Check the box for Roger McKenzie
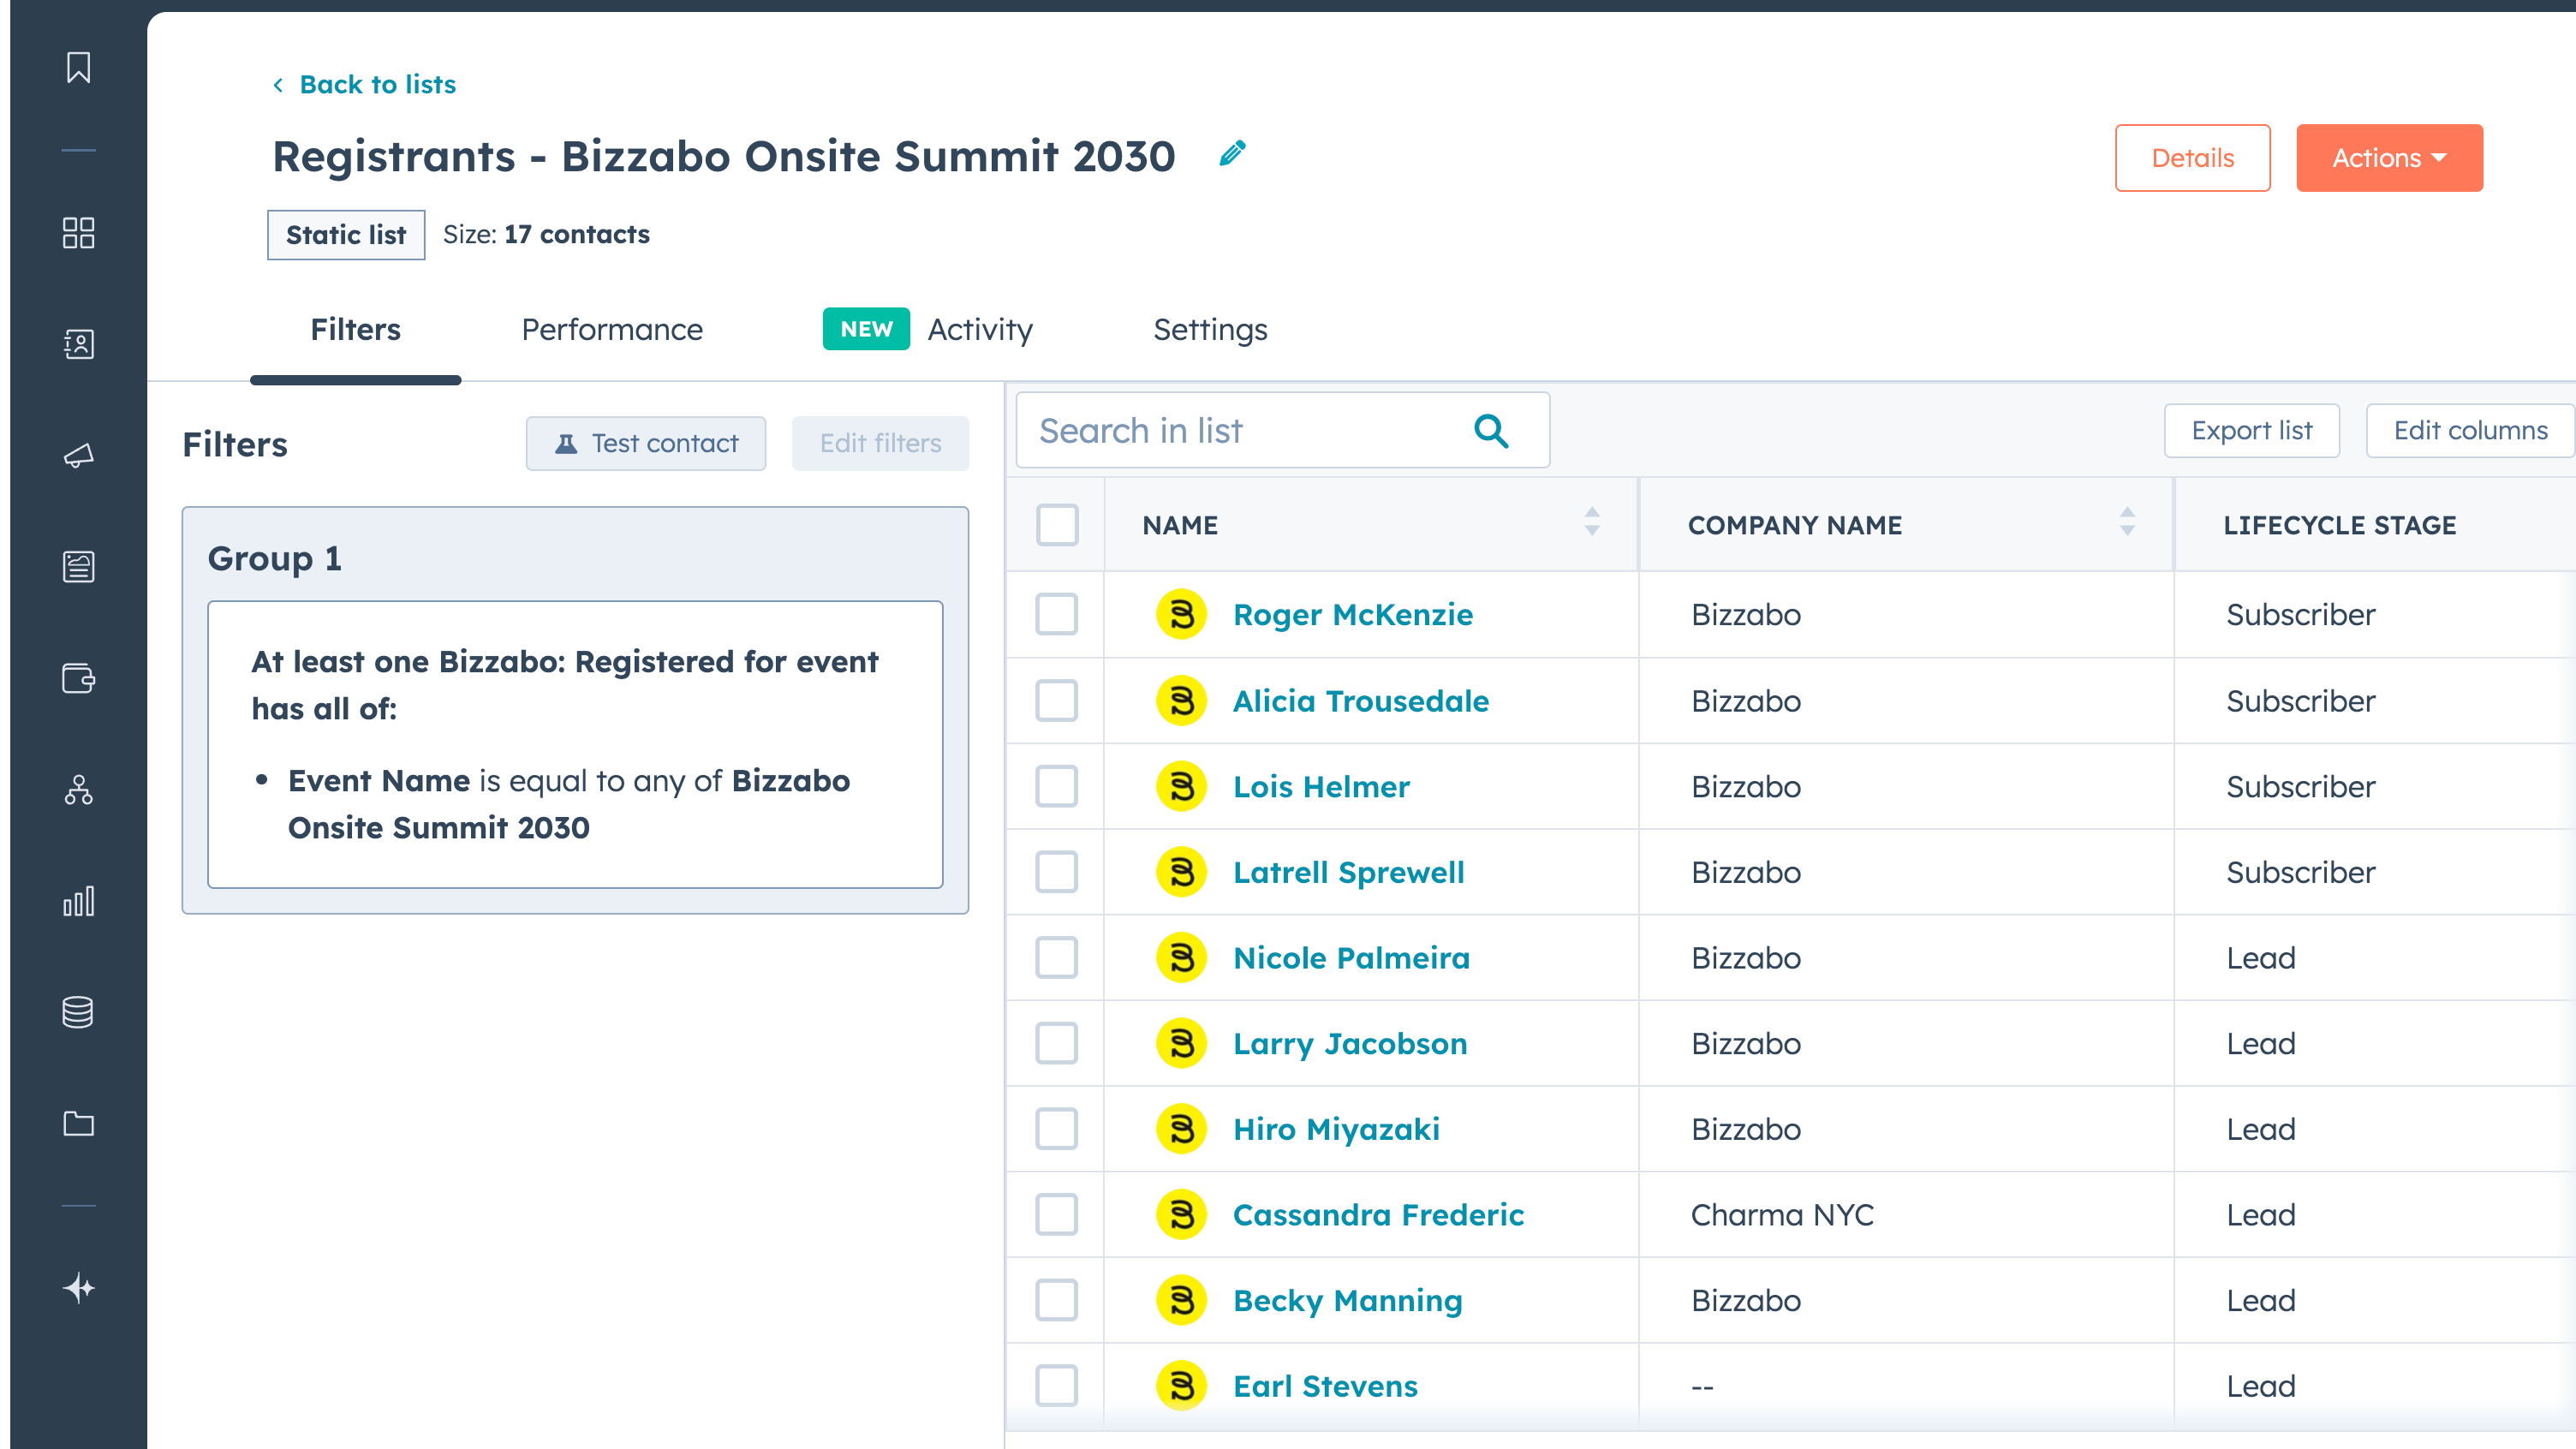The image size is (2576, 1449). tap(1056, 614)
